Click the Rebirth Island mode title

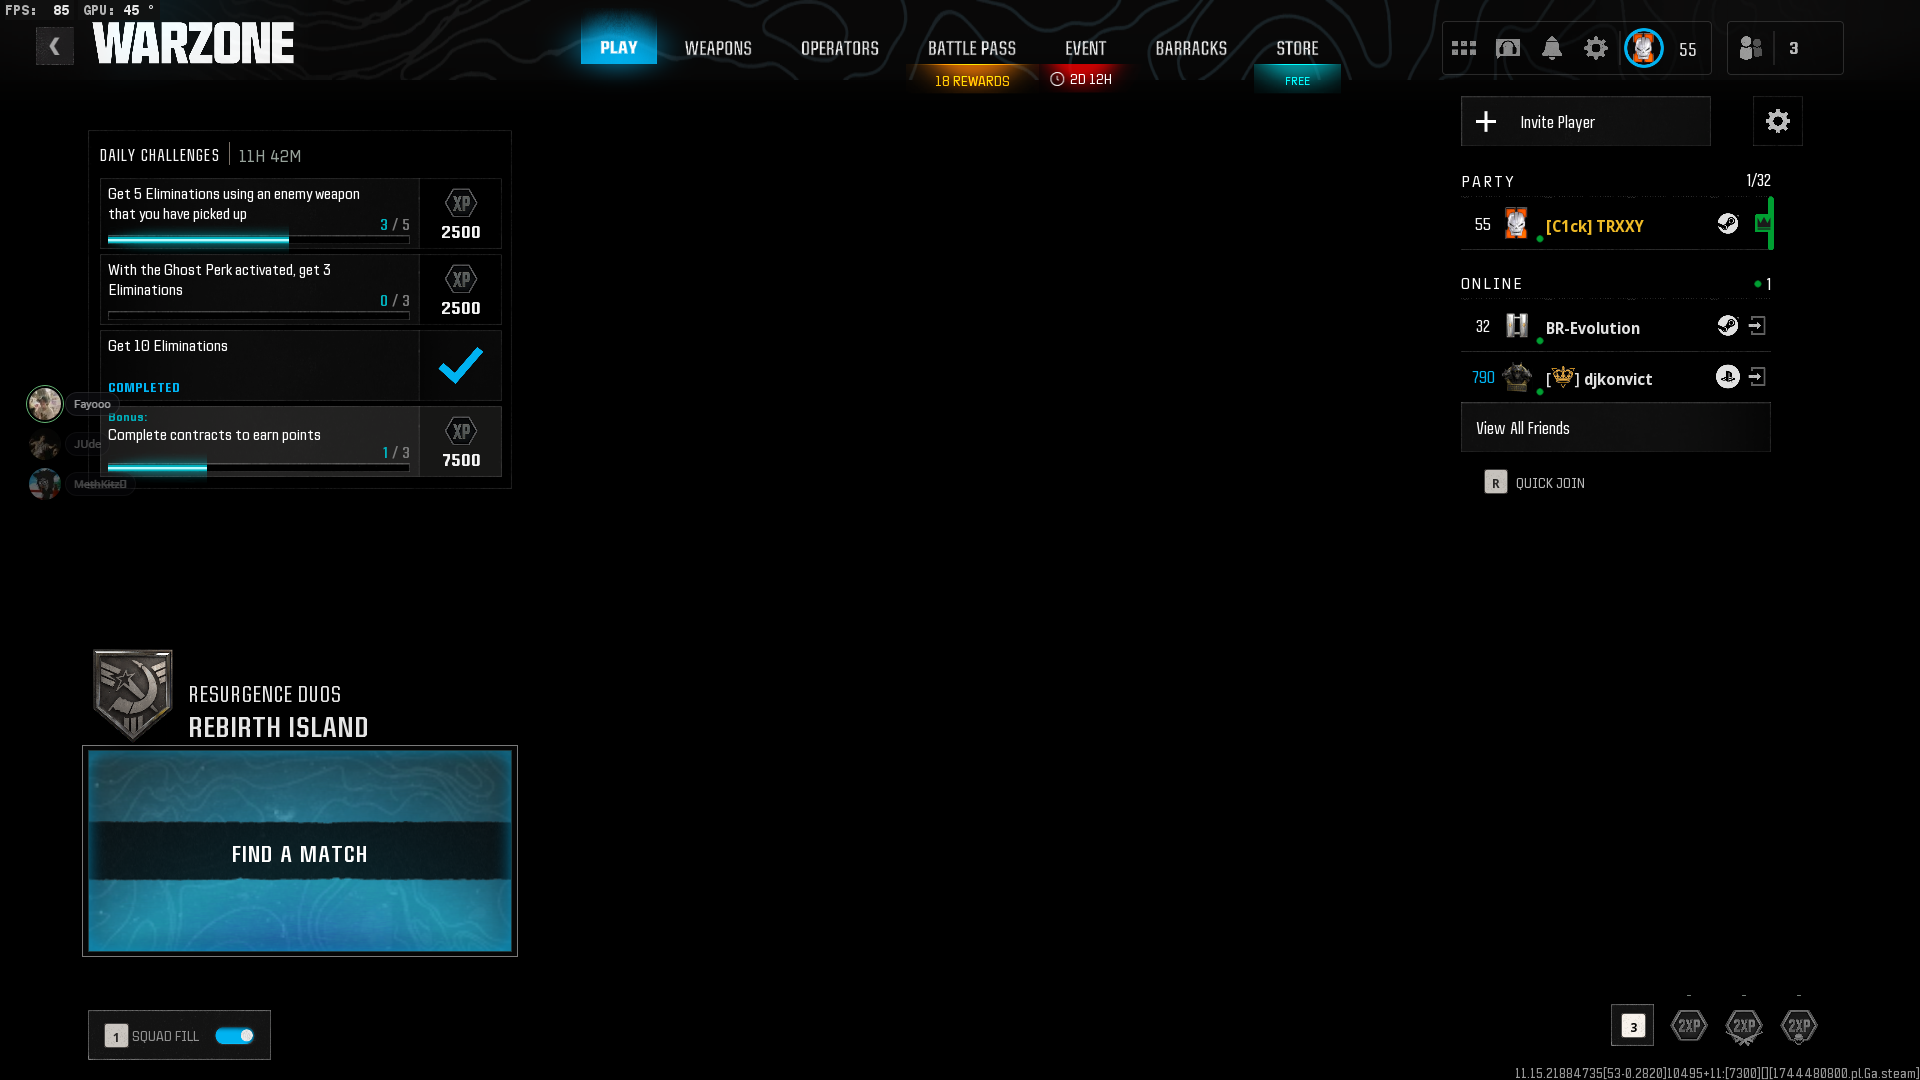pyautogui.click(x=279, y=727)
